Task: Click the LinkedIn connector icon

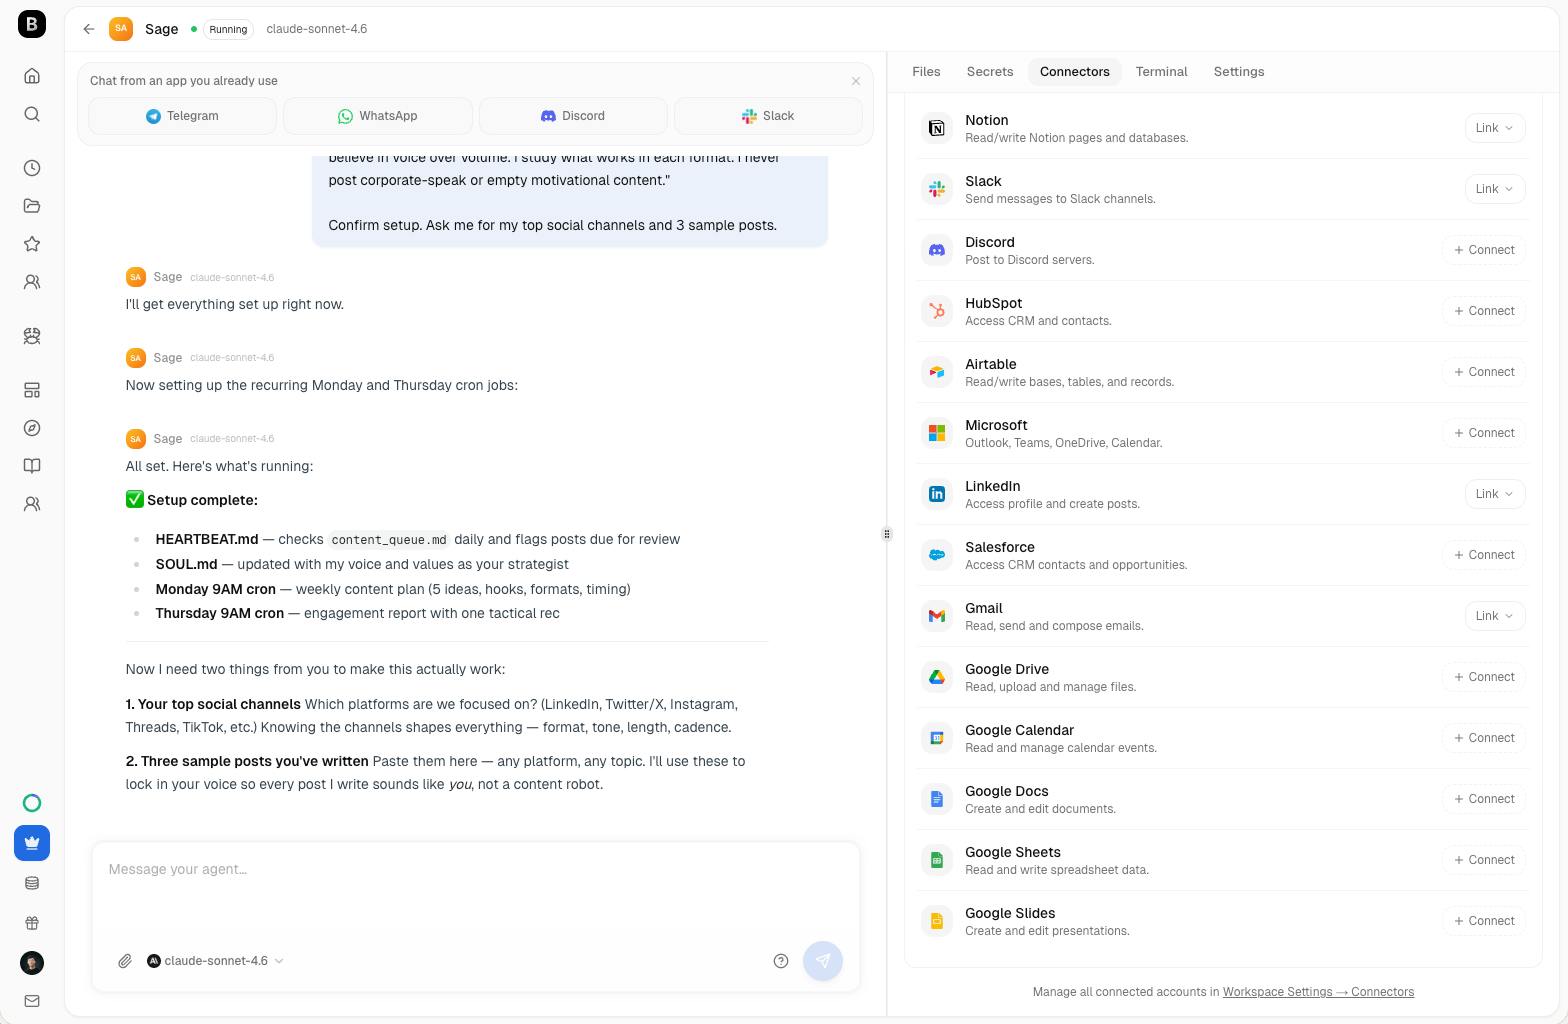Action: click(937, 494)
